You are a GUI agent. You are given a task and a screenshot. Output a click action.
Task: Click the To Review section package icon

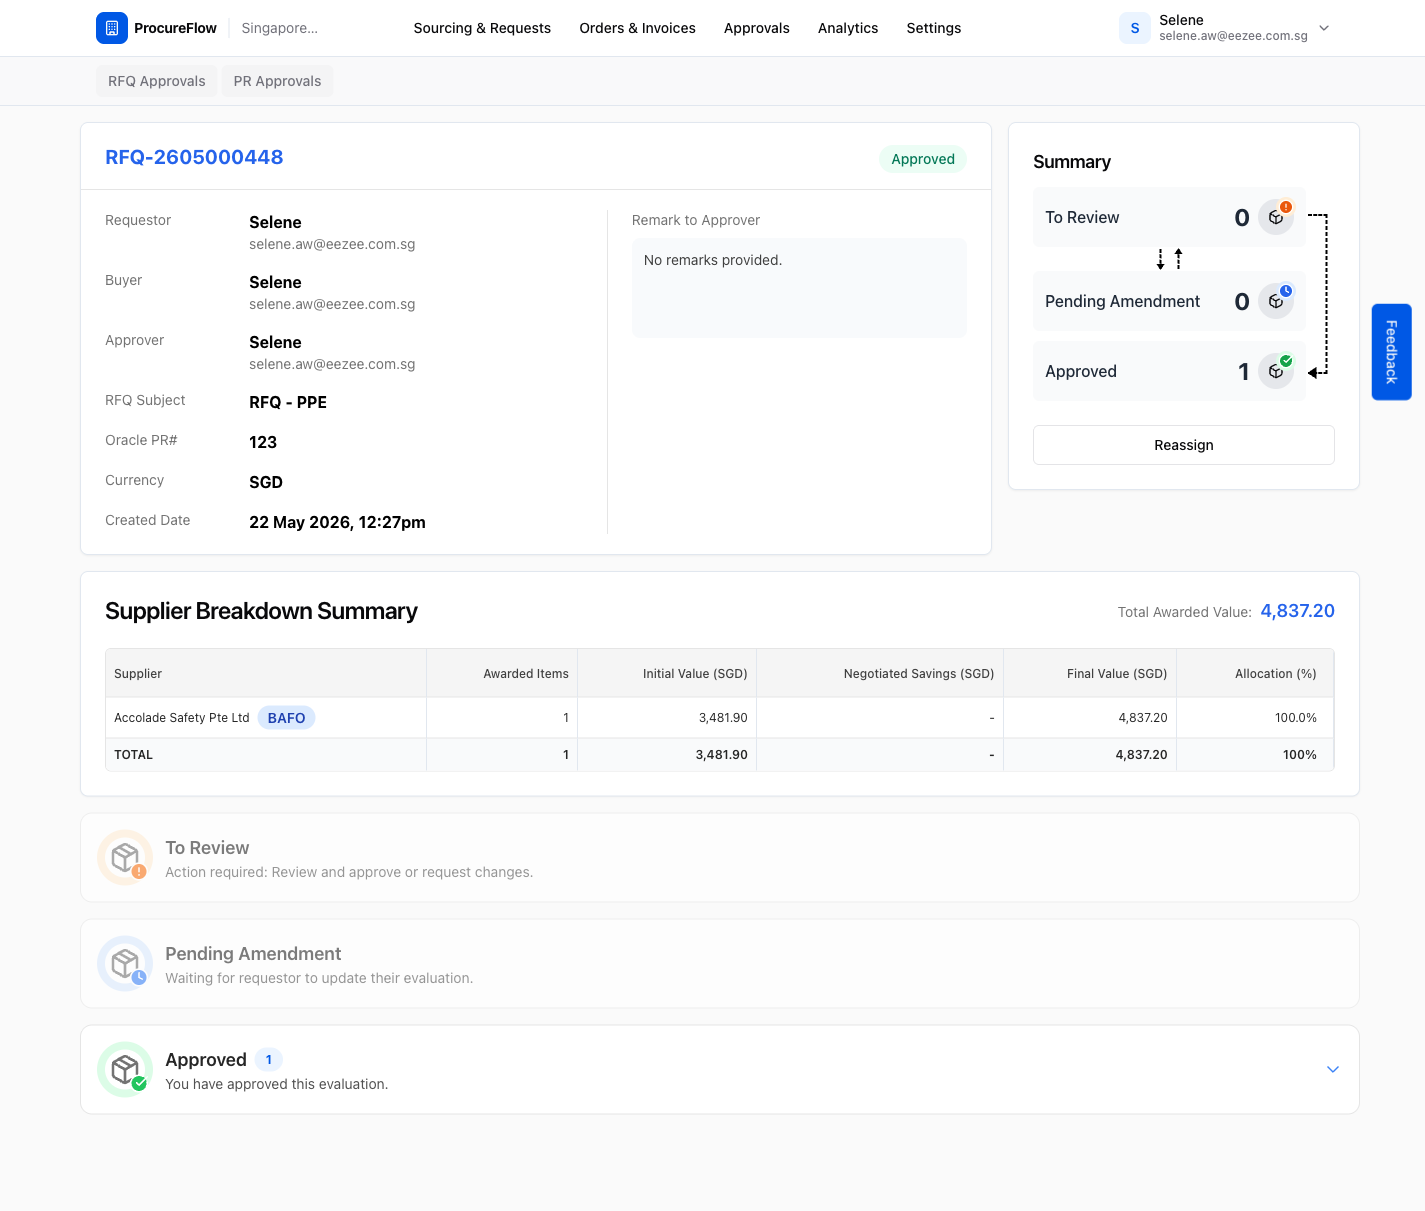(x=125, y=858)
